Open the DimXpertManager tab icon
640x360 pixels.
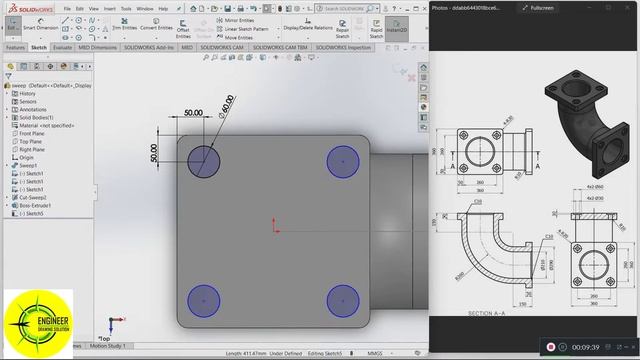[50, 66]
